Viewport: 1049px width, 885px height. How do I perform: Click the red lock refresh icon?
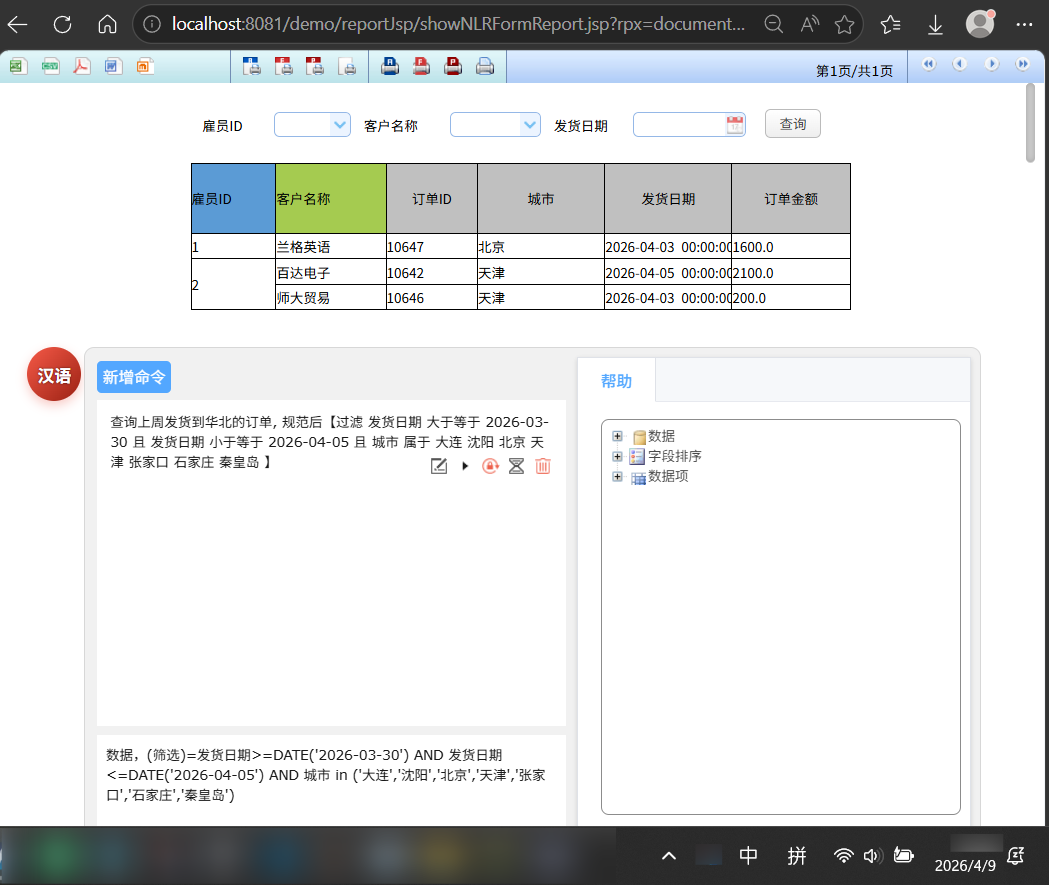(x=490, y=466)
